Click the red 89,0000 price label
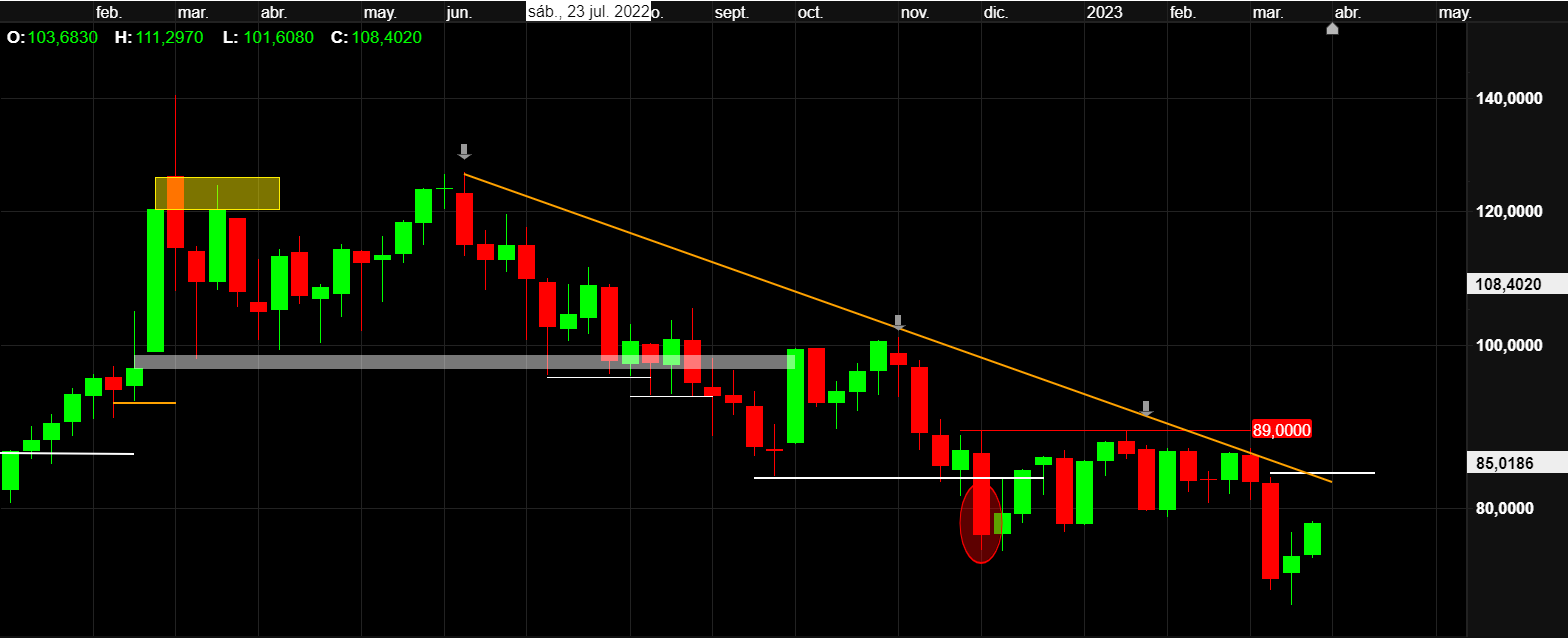Viewport: 1568px width, 638px height. pos(1281,429)
